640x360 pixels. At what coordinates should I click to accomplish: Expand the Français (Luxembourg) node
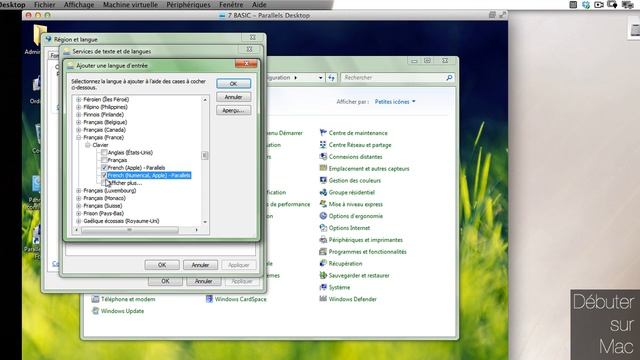tap(78, 191)
